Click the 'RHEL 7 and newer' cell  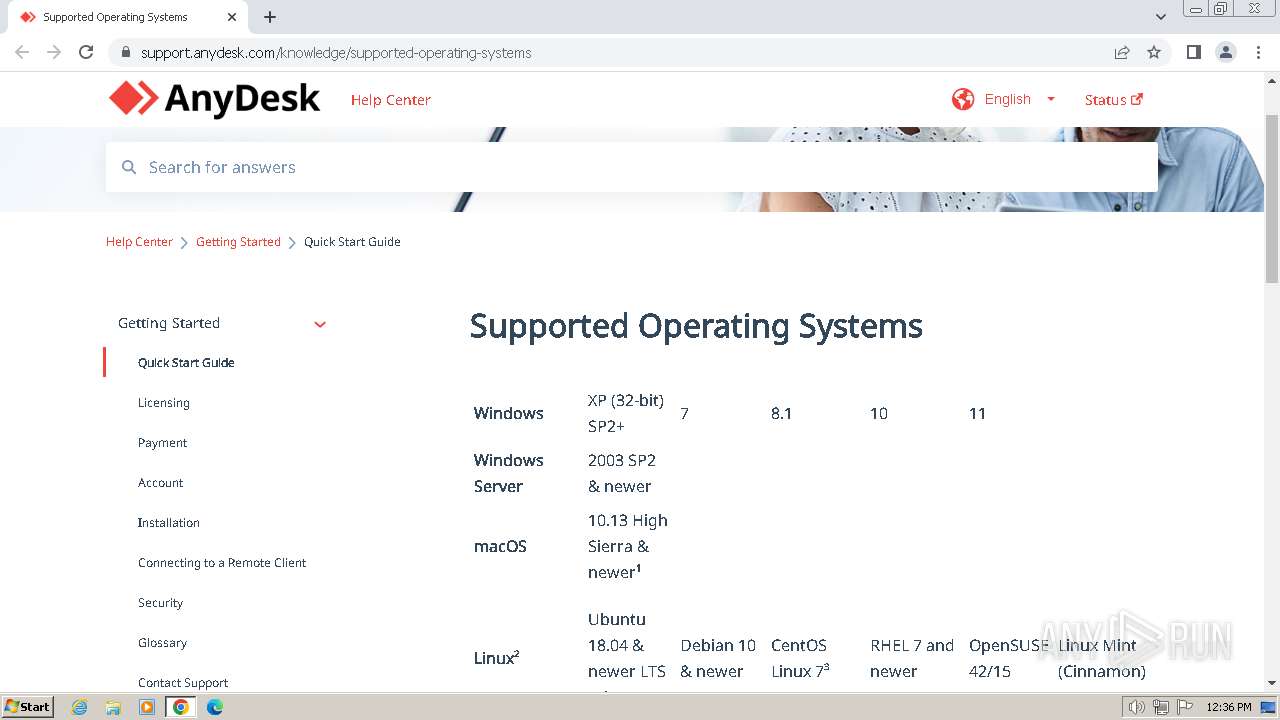[x=912, y=658]
